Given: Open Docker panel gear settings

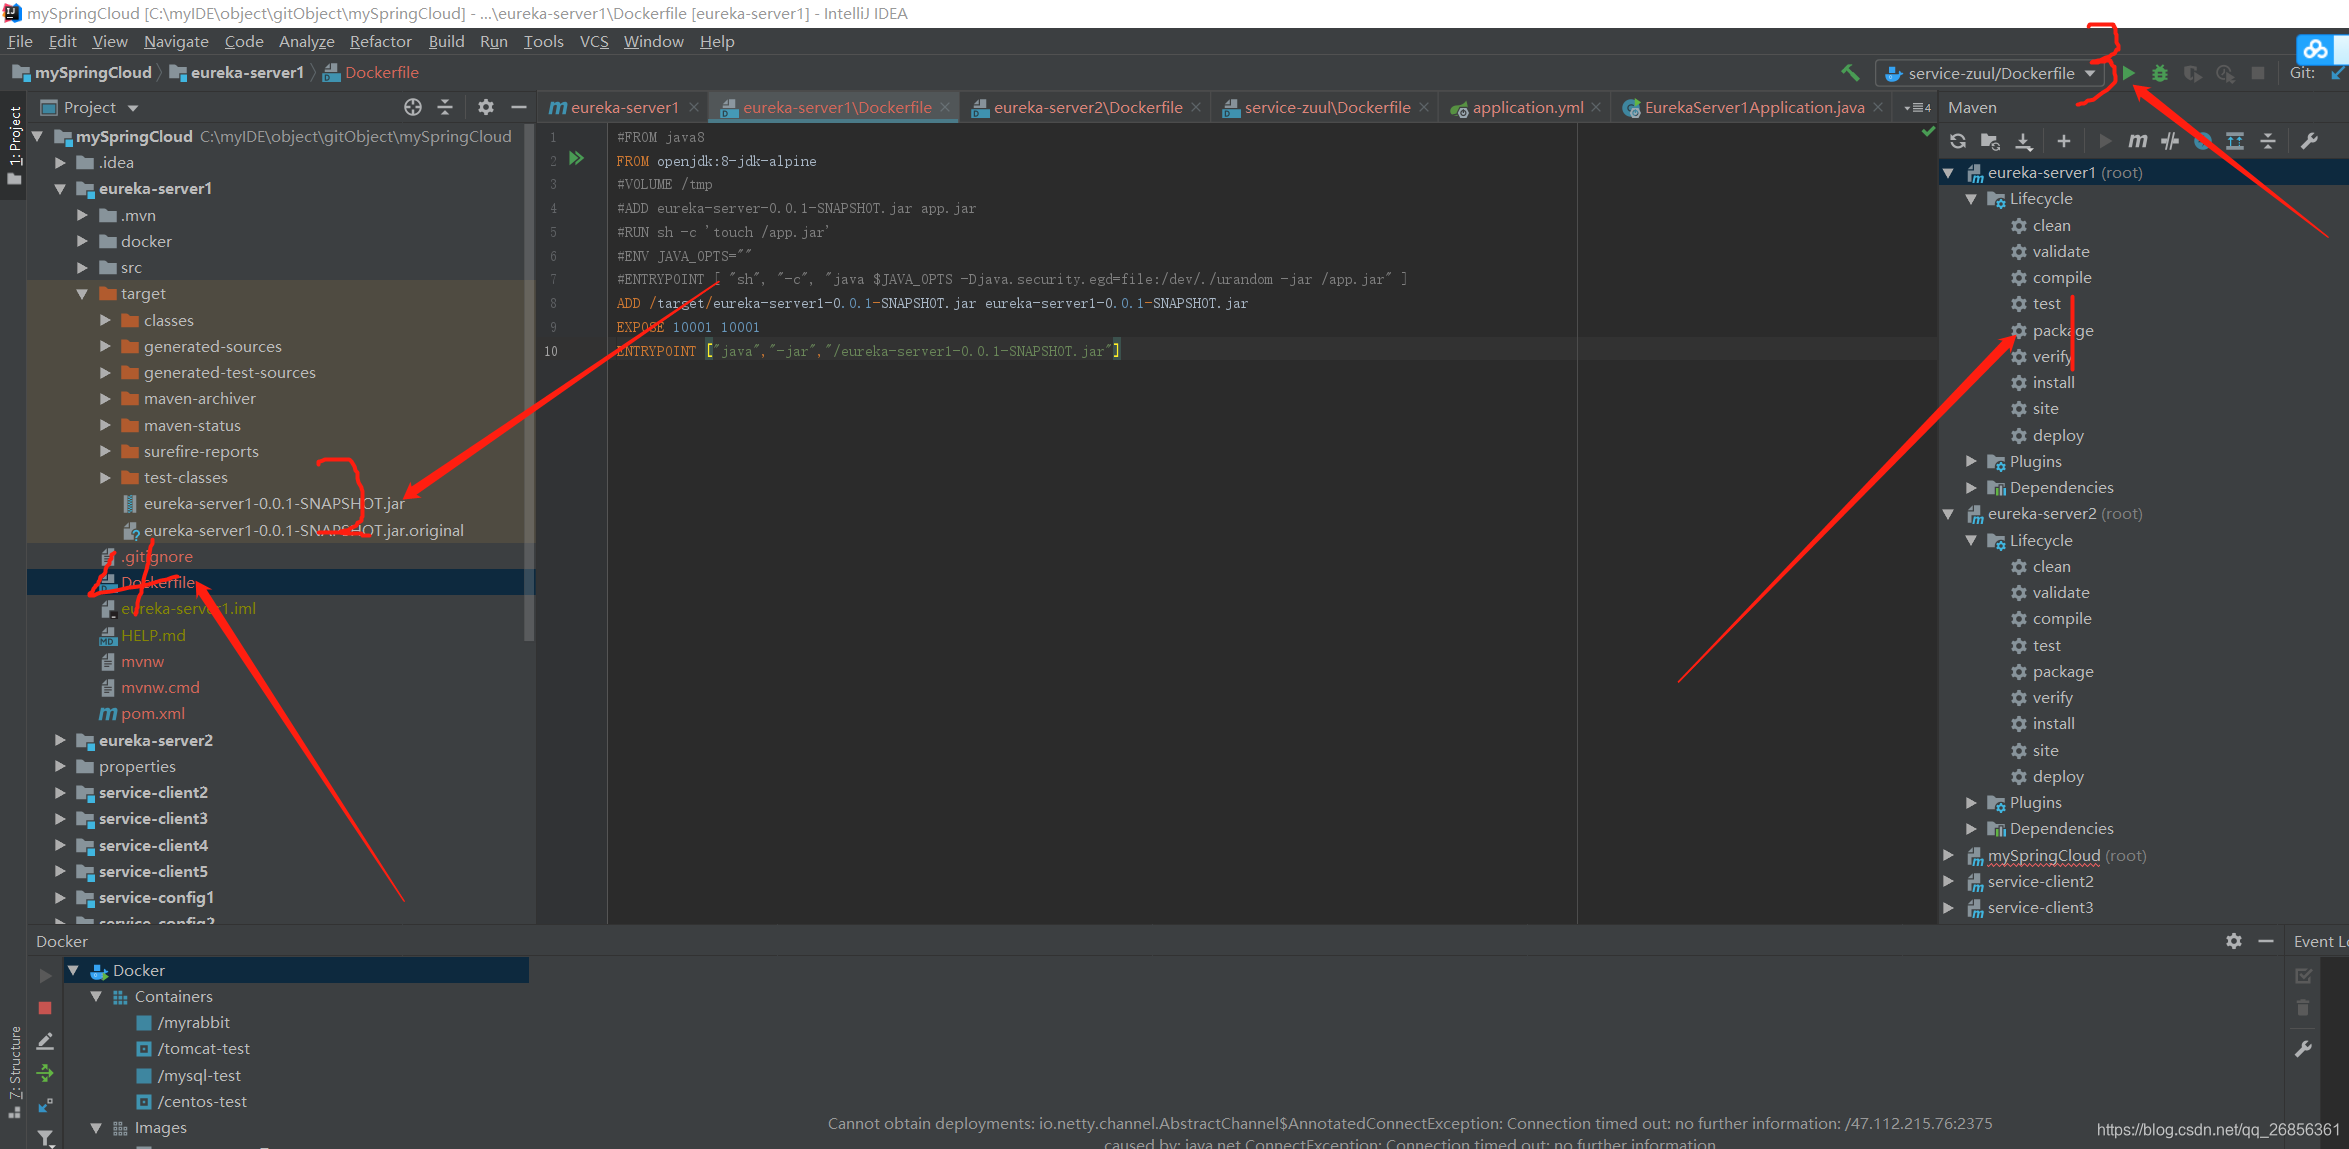Looking at the screenshot, I should point(2234,941).
